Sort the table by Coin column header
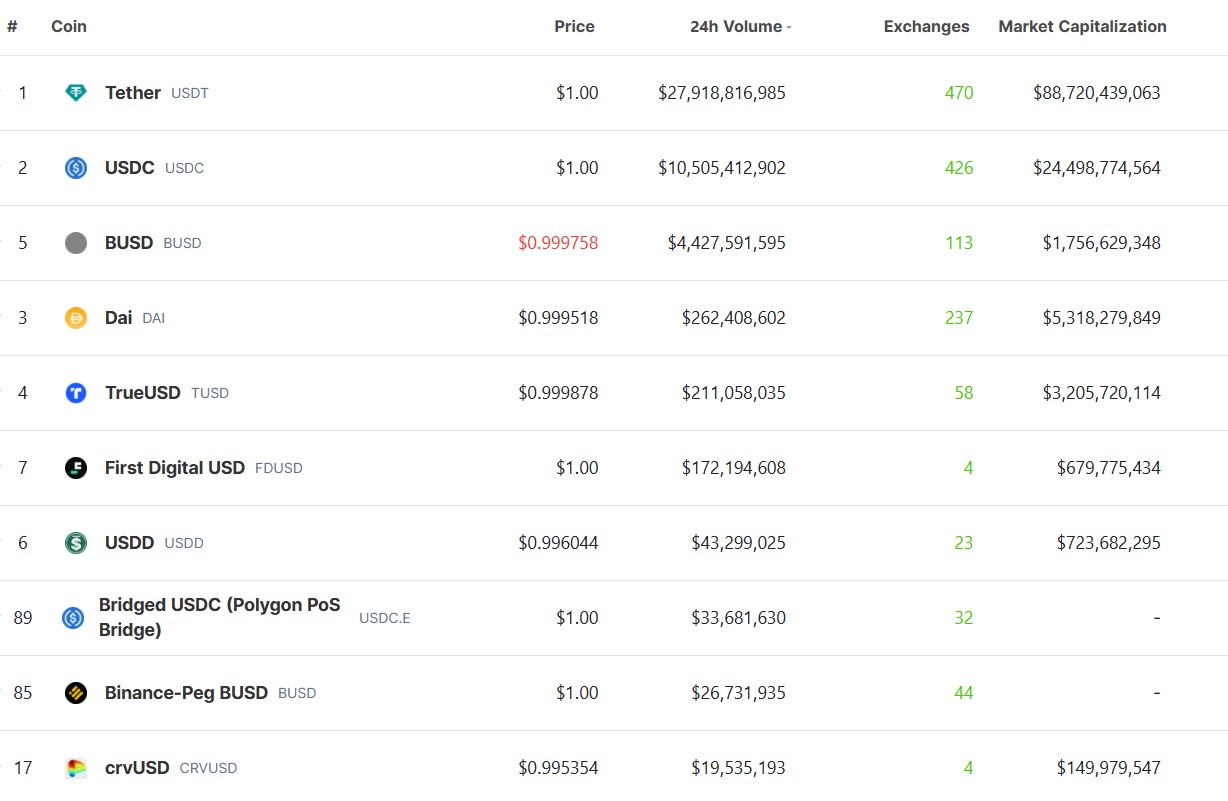This screenshot has width=1228, height=801. [69, 27]
